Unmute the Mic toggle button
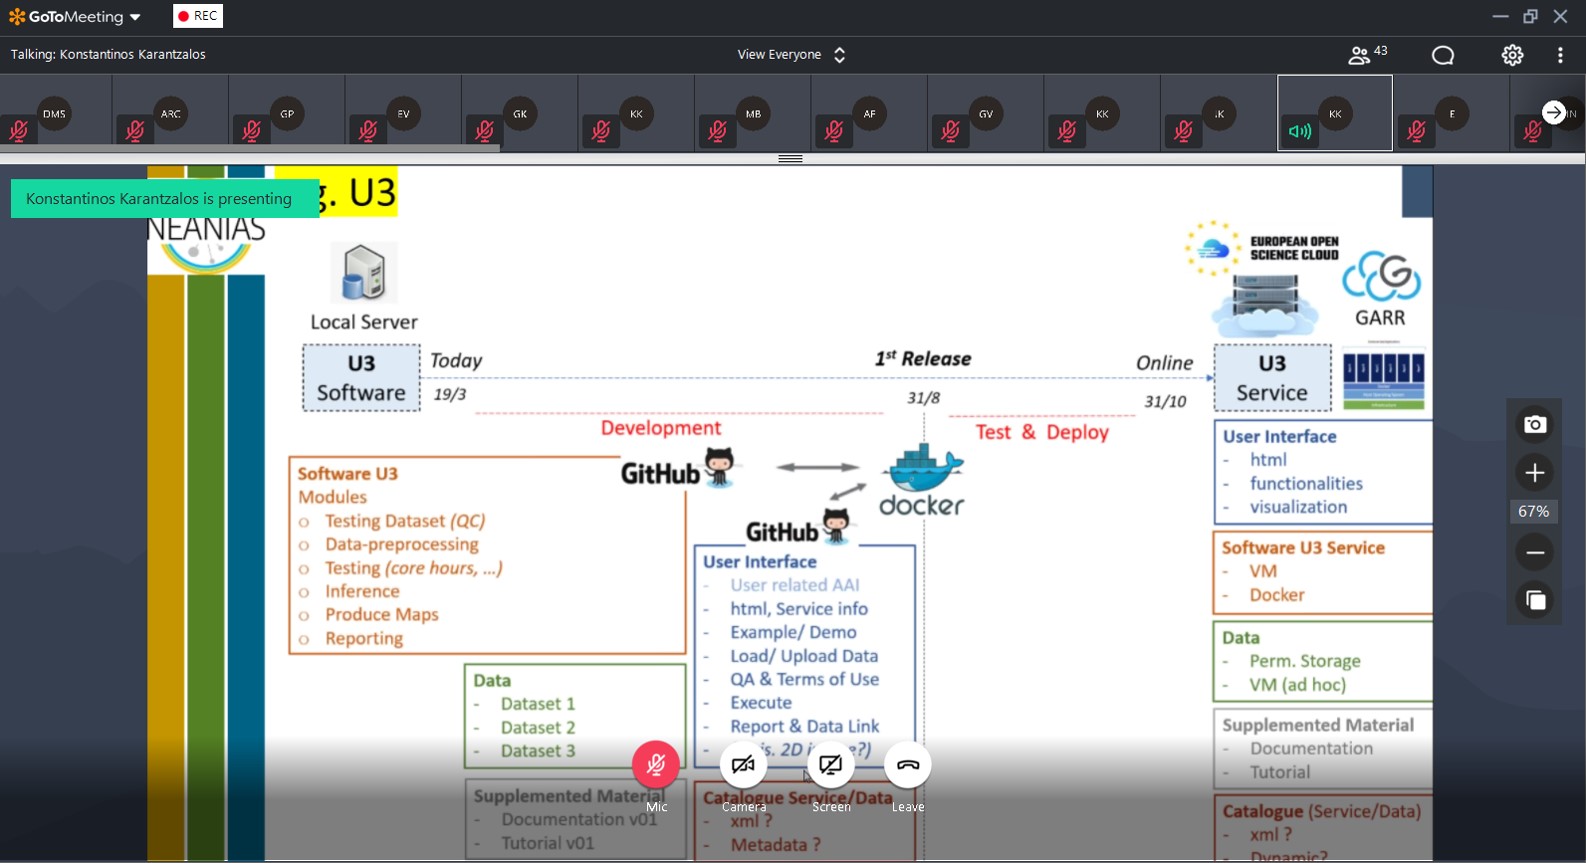 point(656,765)
